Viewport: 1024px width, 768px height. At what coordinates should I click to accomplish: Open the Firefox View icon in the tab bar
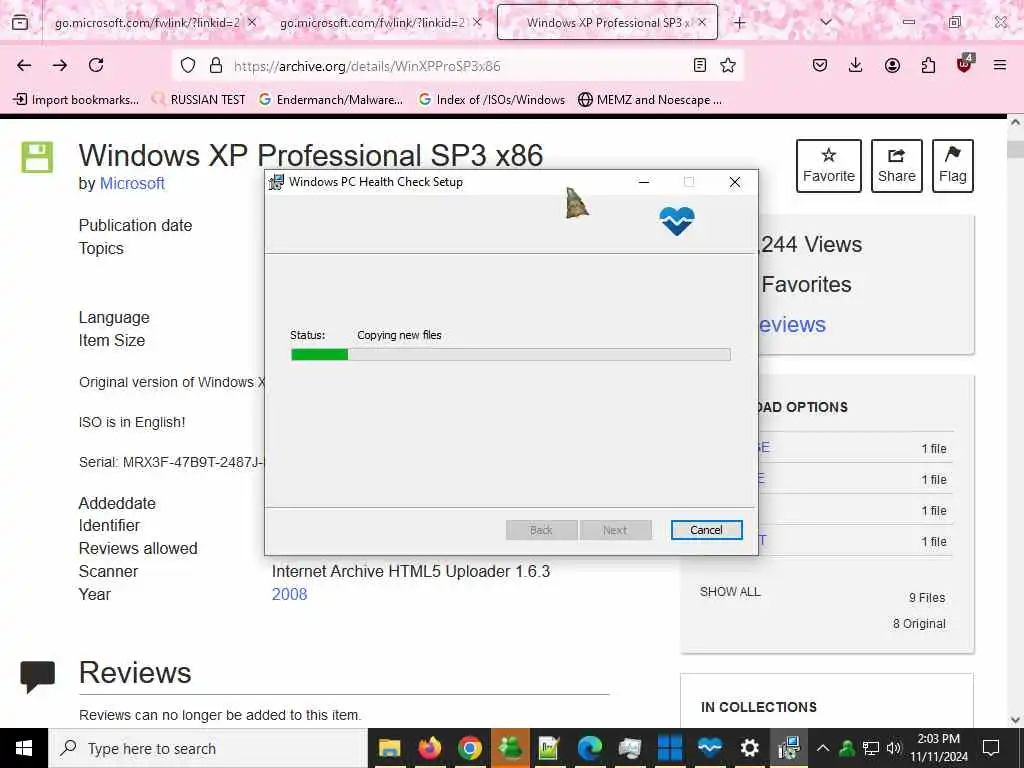20,23
